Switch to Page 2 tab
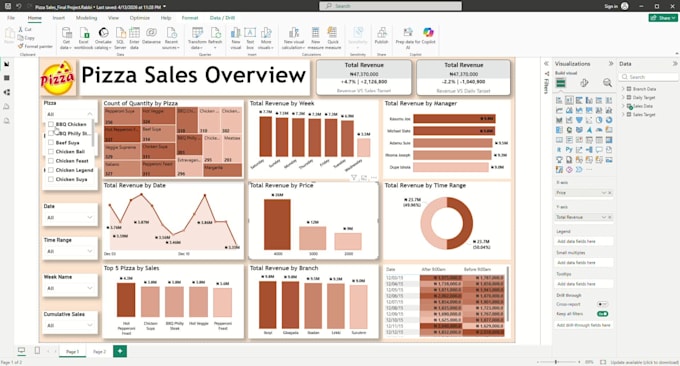Viewport: 680px width, 366px height. click(99, 351)
